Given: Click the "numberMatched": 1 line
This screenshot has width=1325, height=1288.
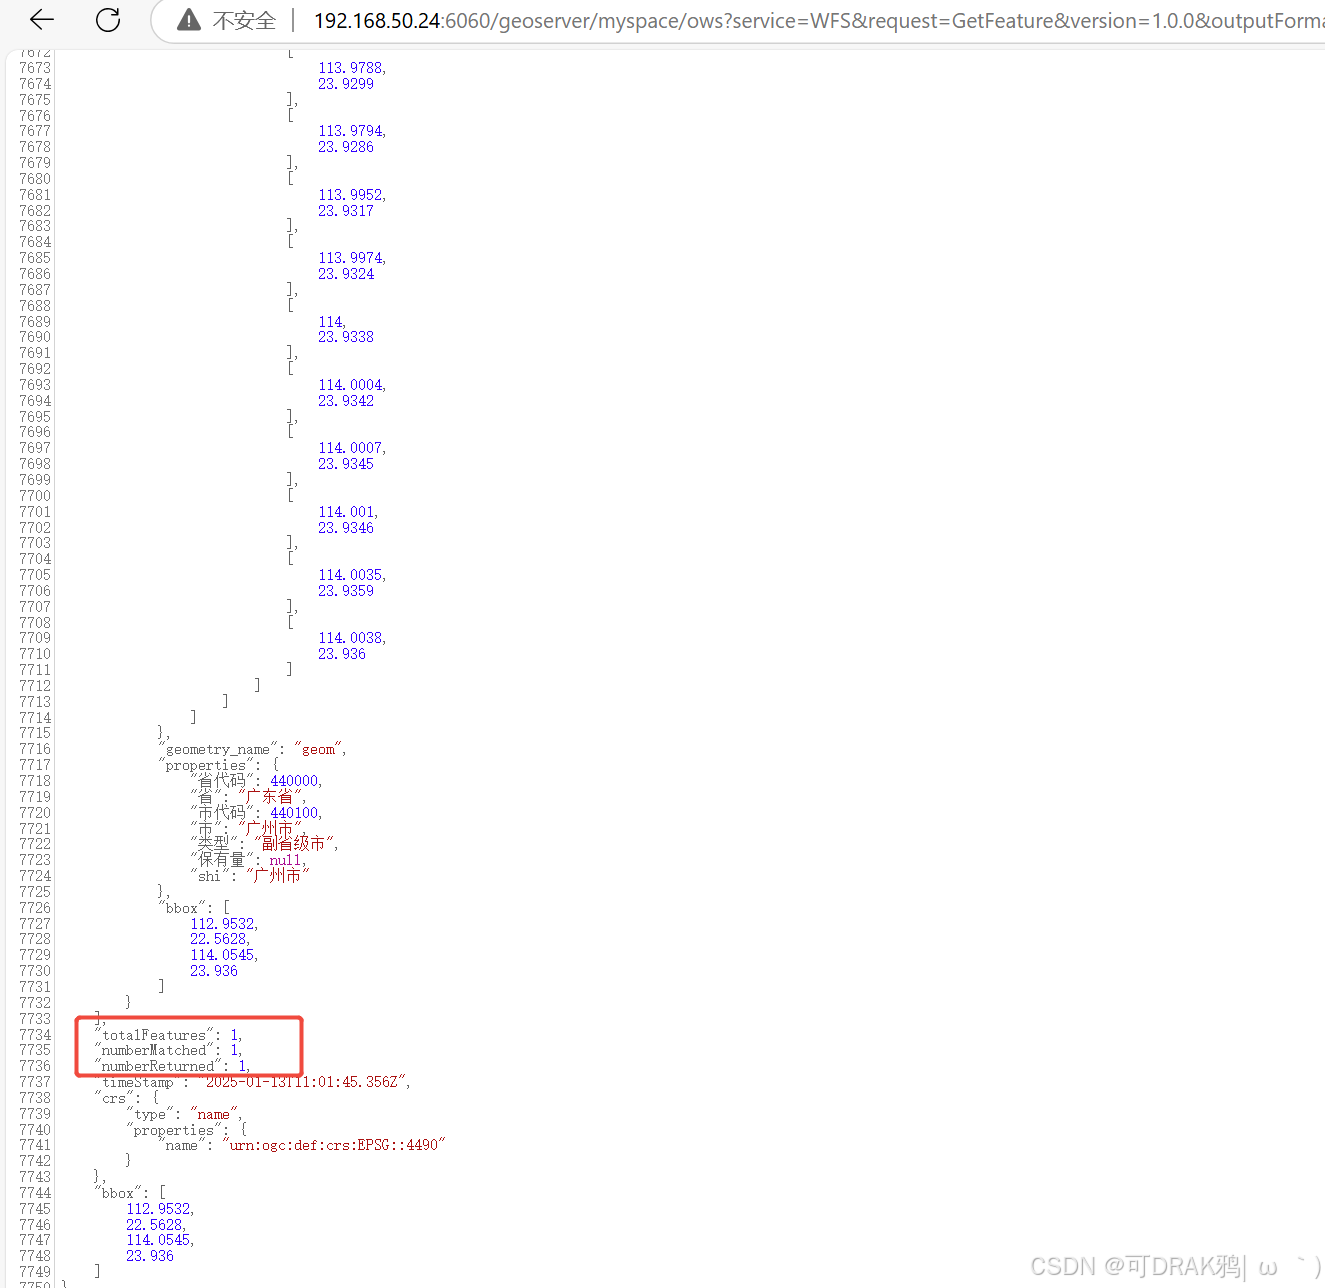Looking at the screenshot, I should [x=168, y=1050].
